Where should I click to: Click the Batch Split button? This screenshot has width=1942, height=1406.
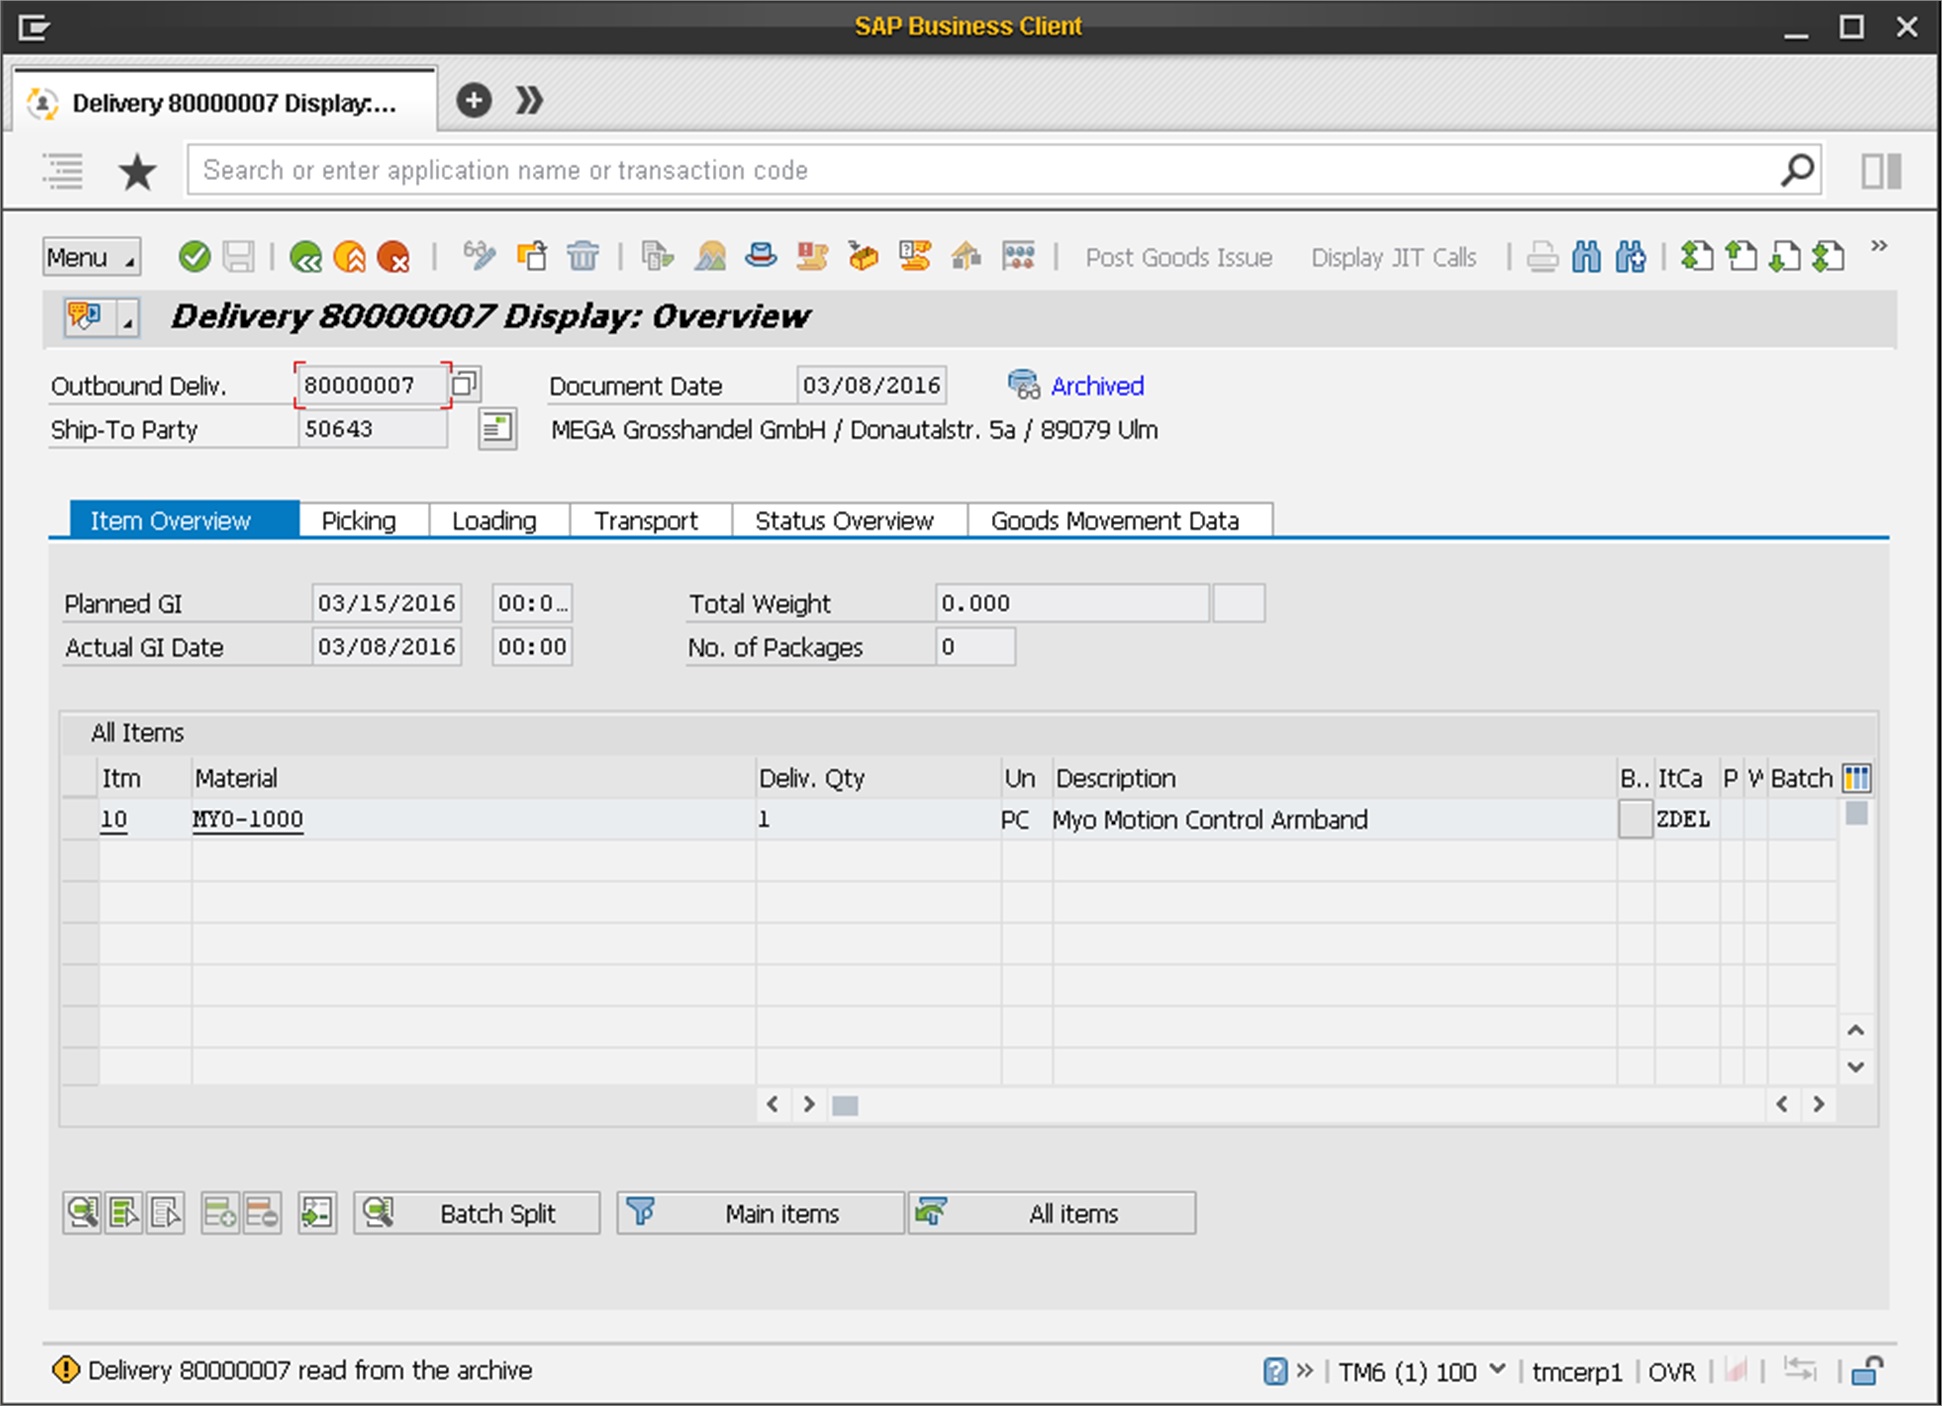(x=477, y=1213)
